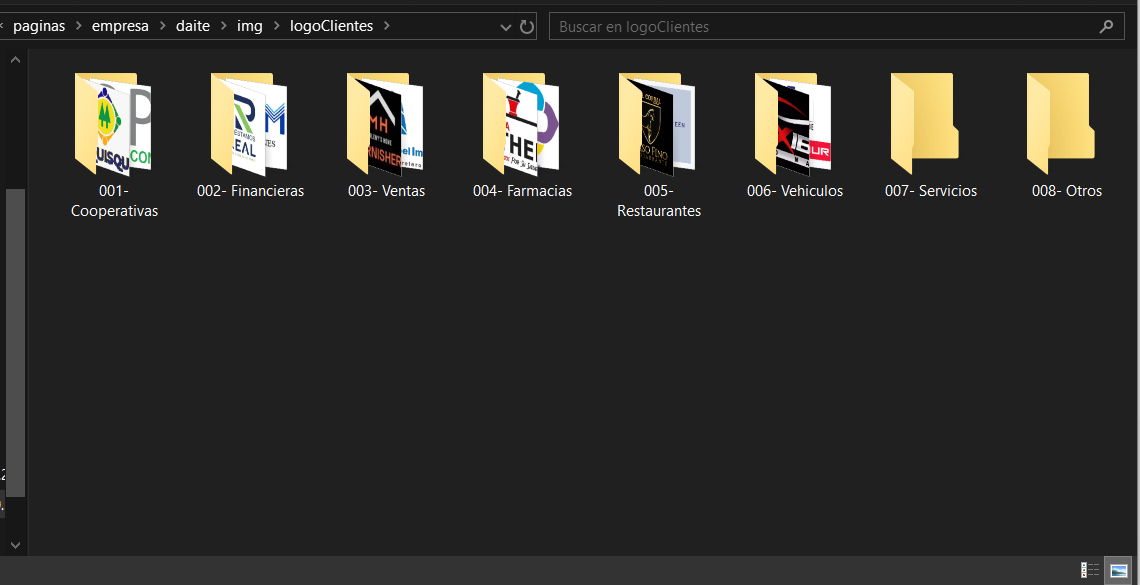Expand the chevron after img in the address bar
The image size is (1140, 585).
[x=276, y=26]
